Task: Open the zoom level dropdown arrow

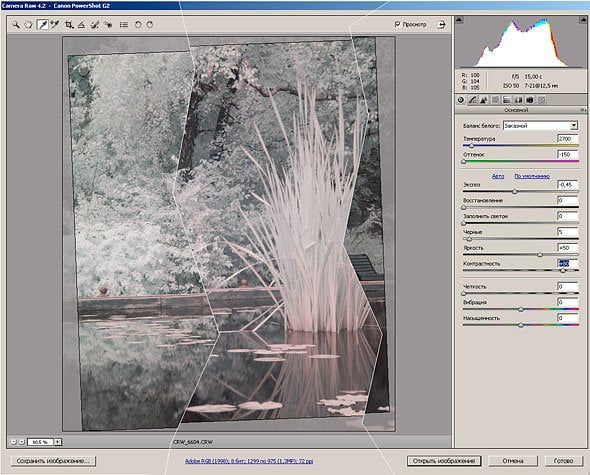Action: (x=58, y=442)
